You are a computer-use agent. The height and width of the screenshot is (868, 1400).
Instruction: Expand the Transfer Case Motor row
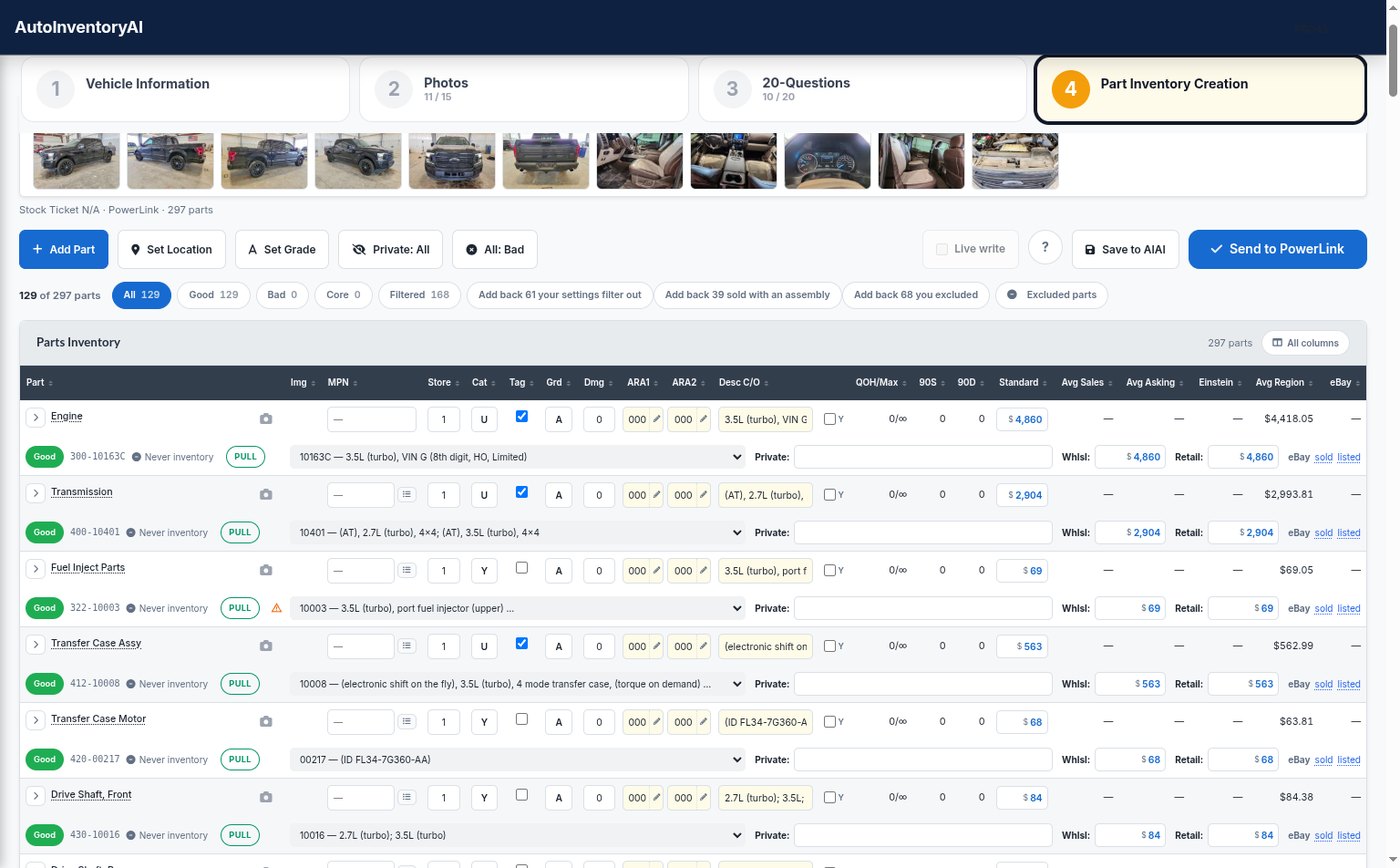click(35, 720)
